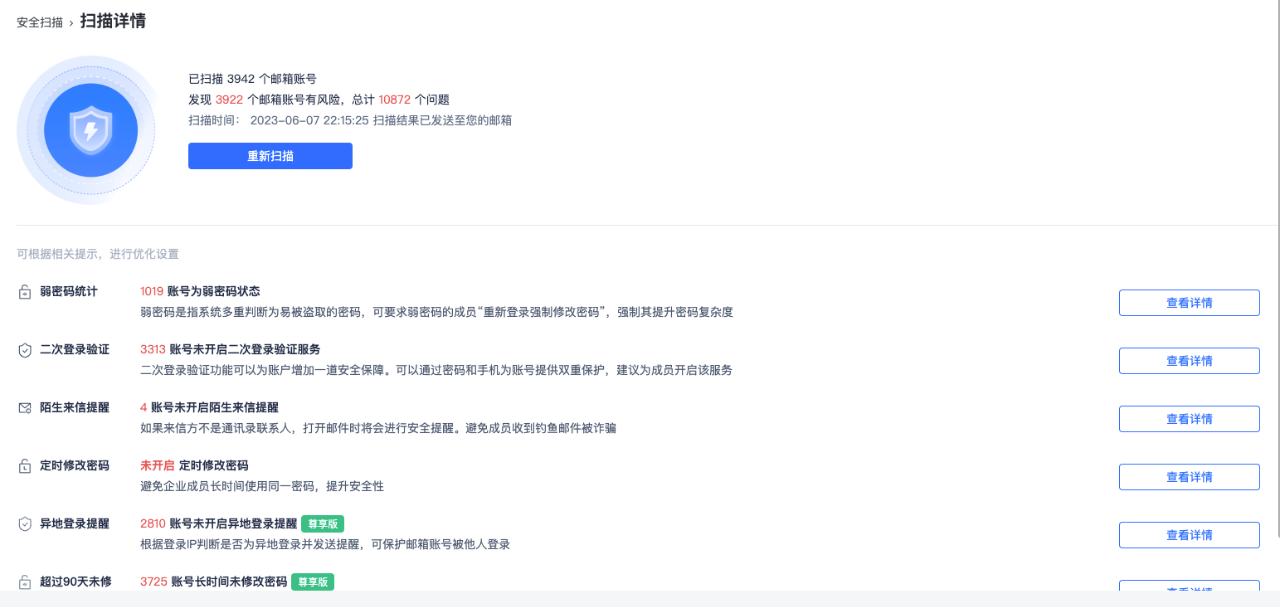1280x607 pixels.
Task: Click the lock icon beside 定时修改密码
Action: 25,466
